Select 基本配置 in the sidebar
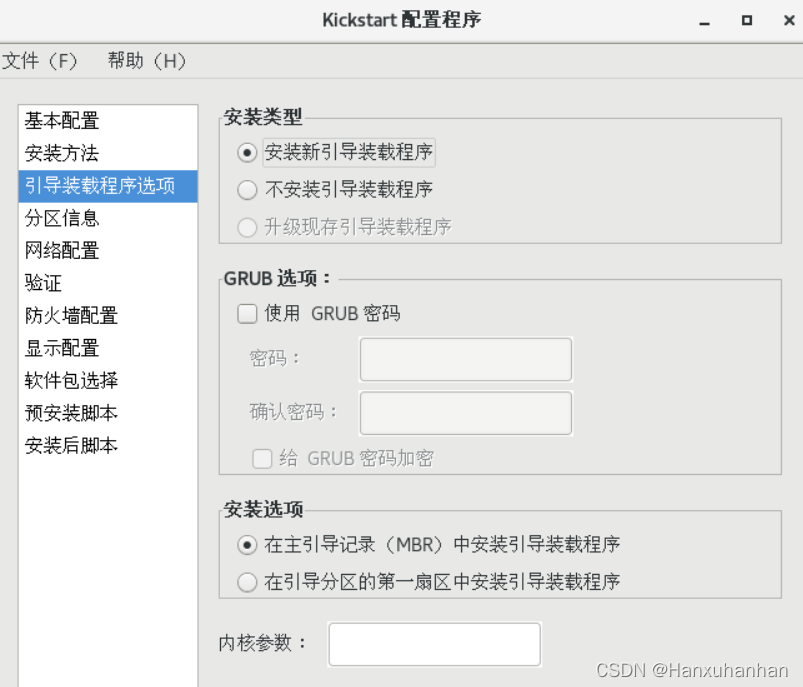 62,121
